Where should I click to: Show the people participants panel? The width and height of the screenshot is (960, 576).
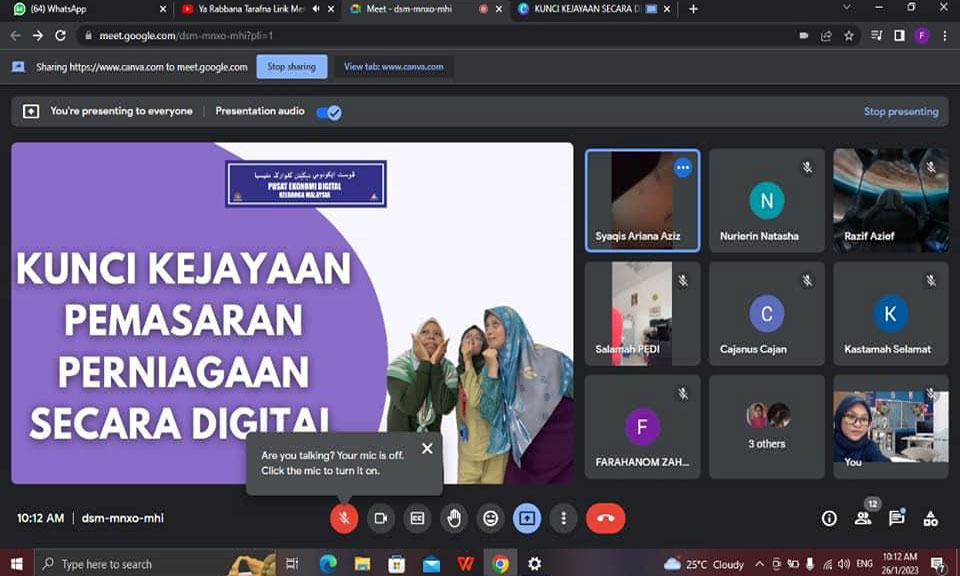862,518
